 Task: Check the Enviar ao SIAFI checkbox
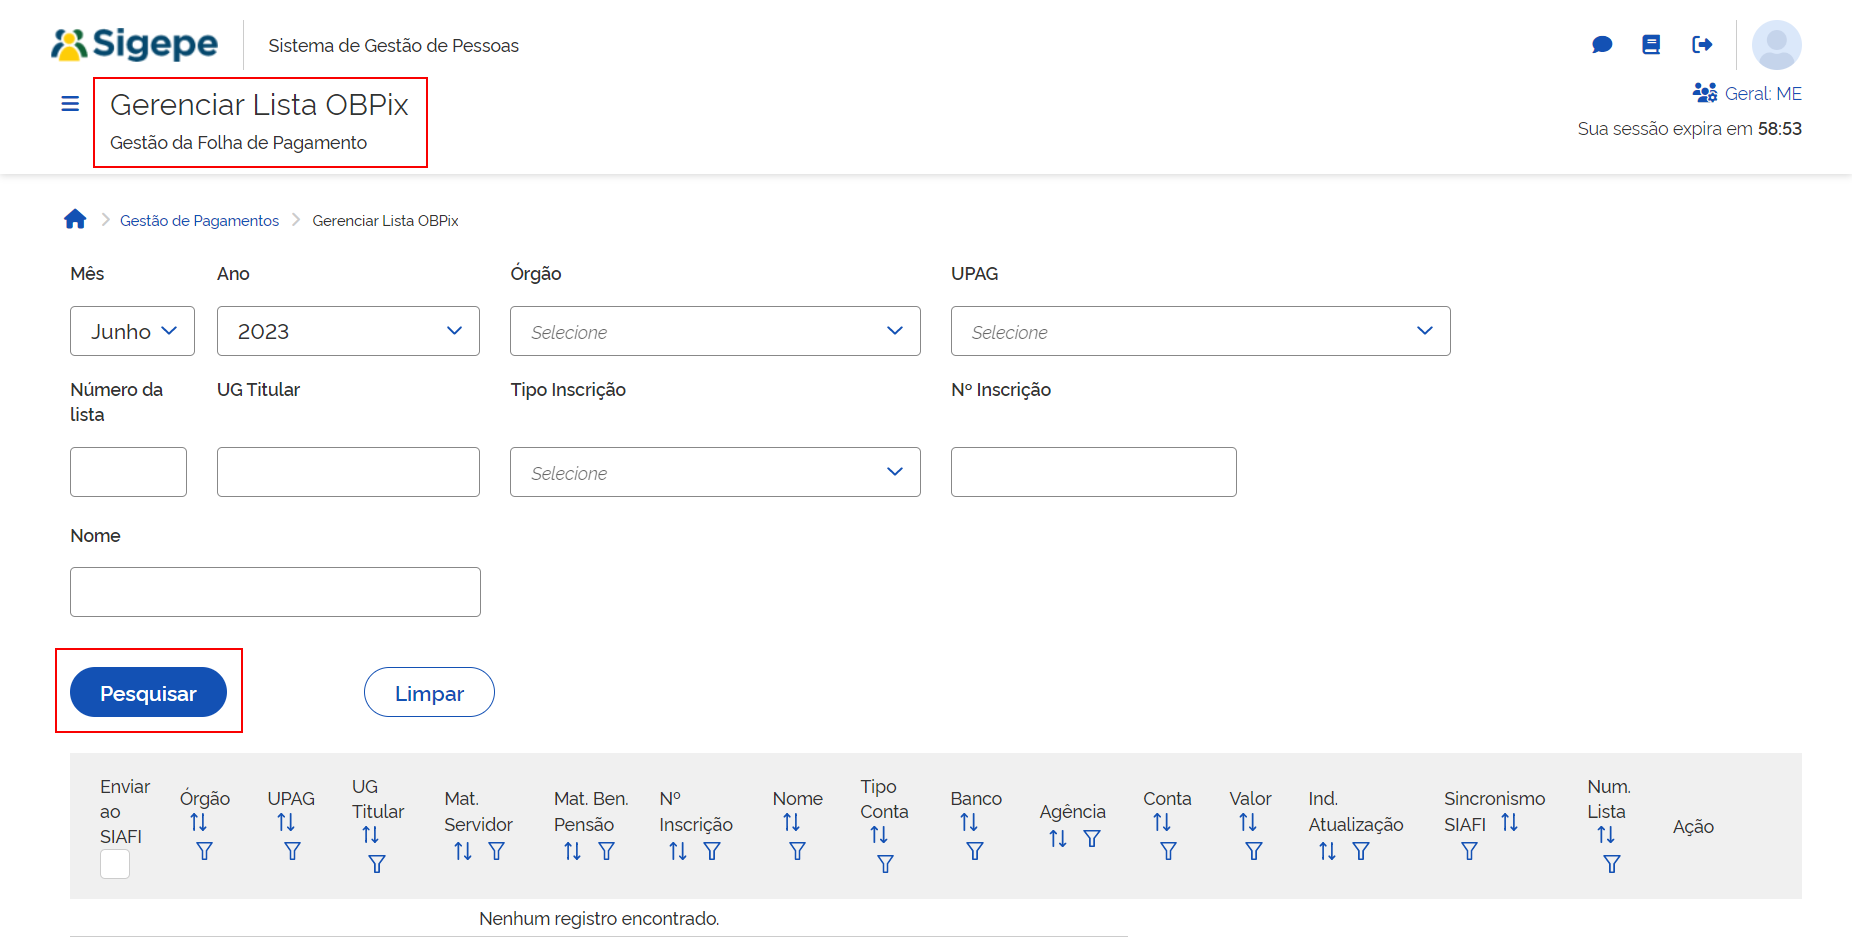coord(115,864)
